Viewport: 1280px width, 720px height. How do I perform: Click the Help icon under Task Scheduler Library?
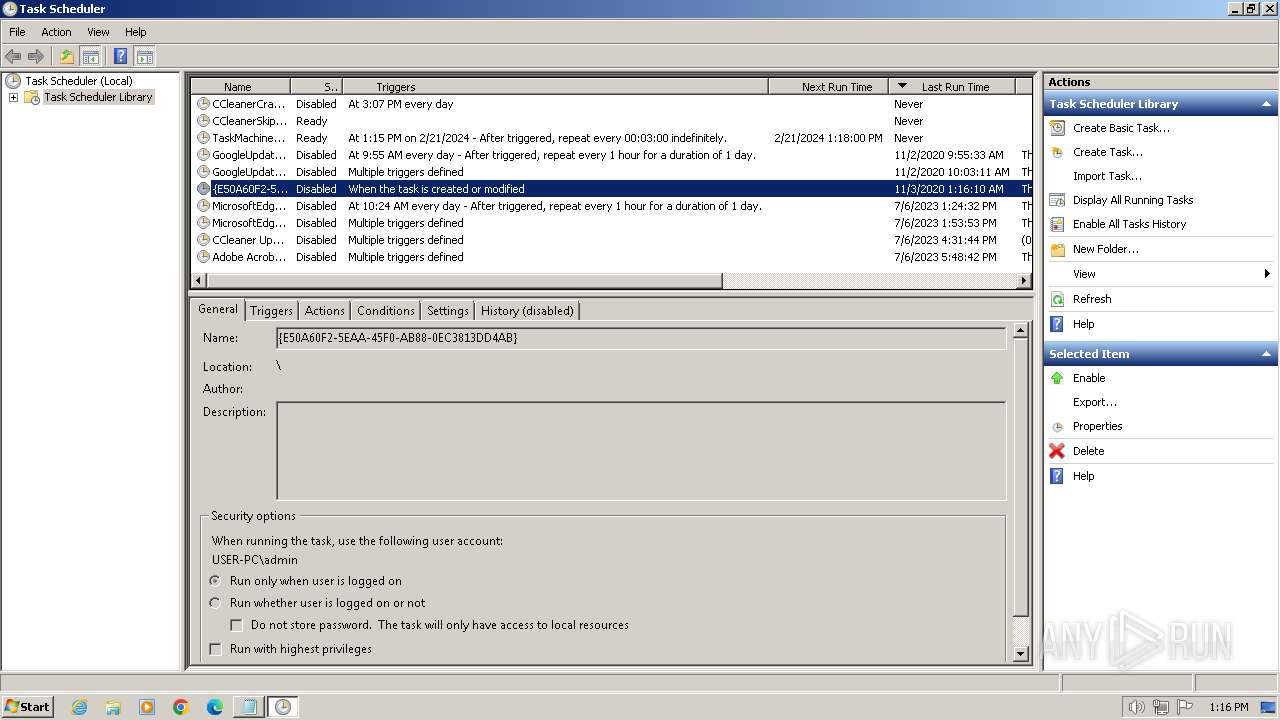(x=1057, y=324)
